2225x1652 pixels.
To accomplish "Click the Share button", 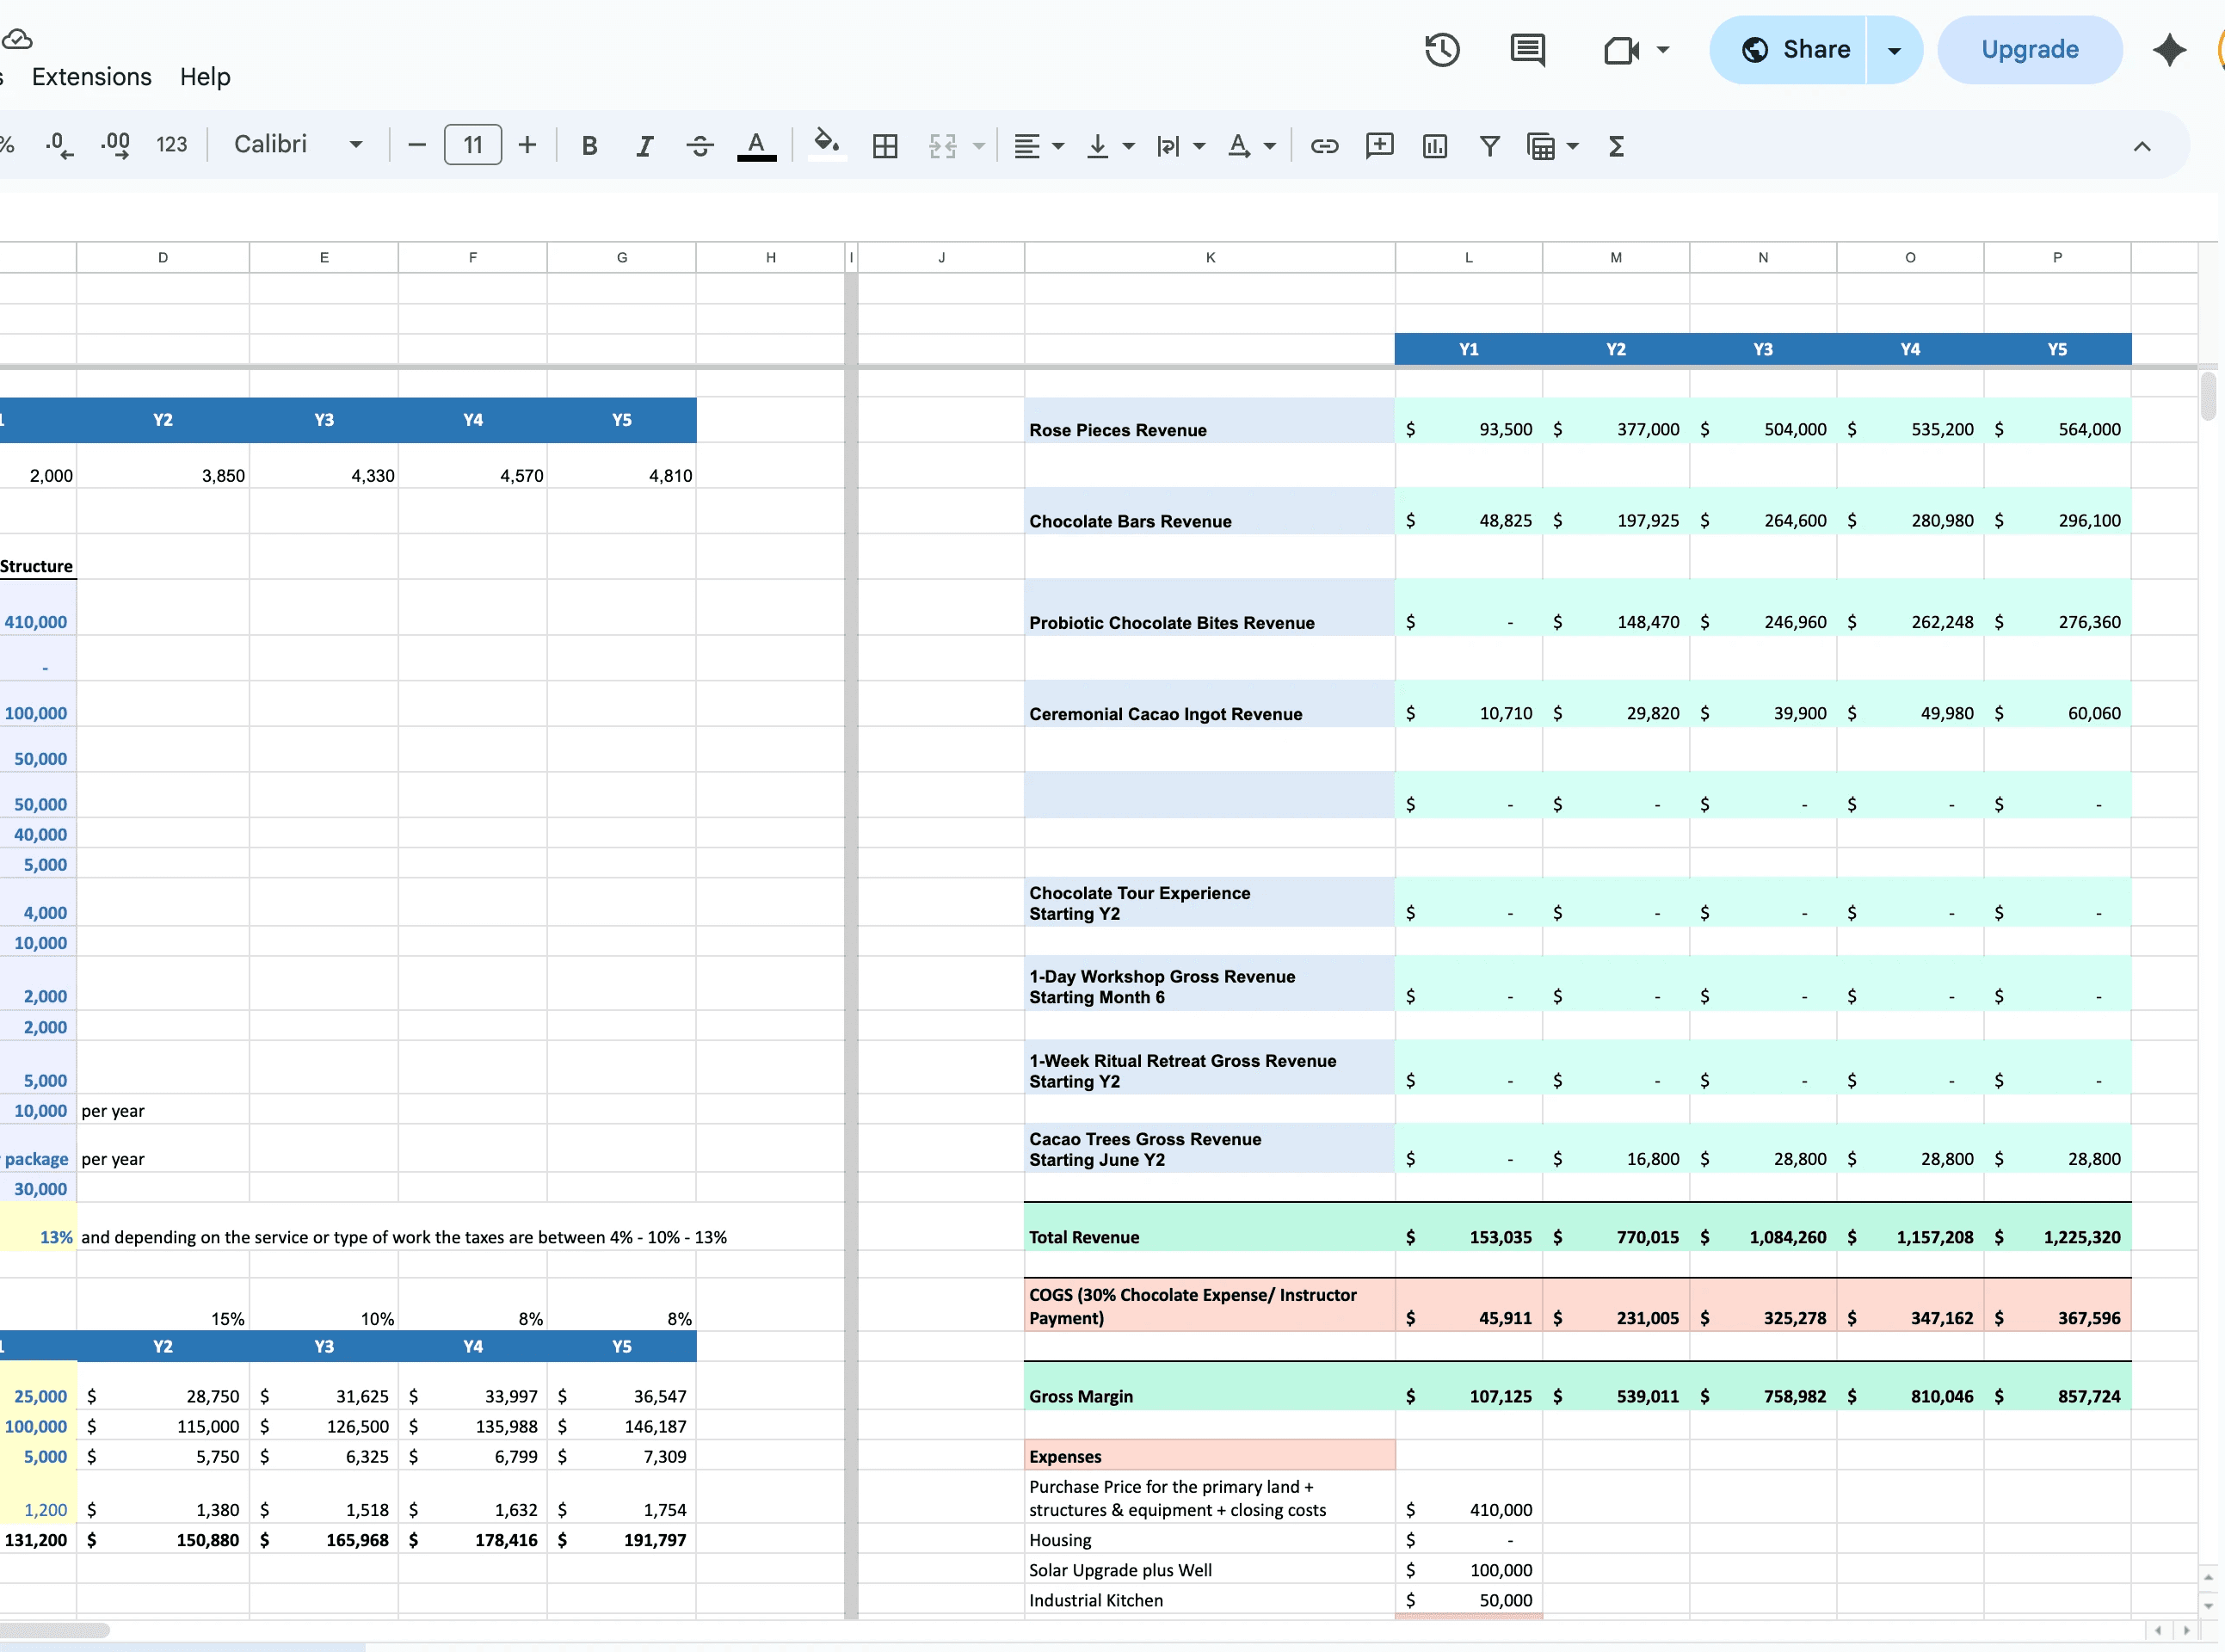I will (x=1796, y=50).
